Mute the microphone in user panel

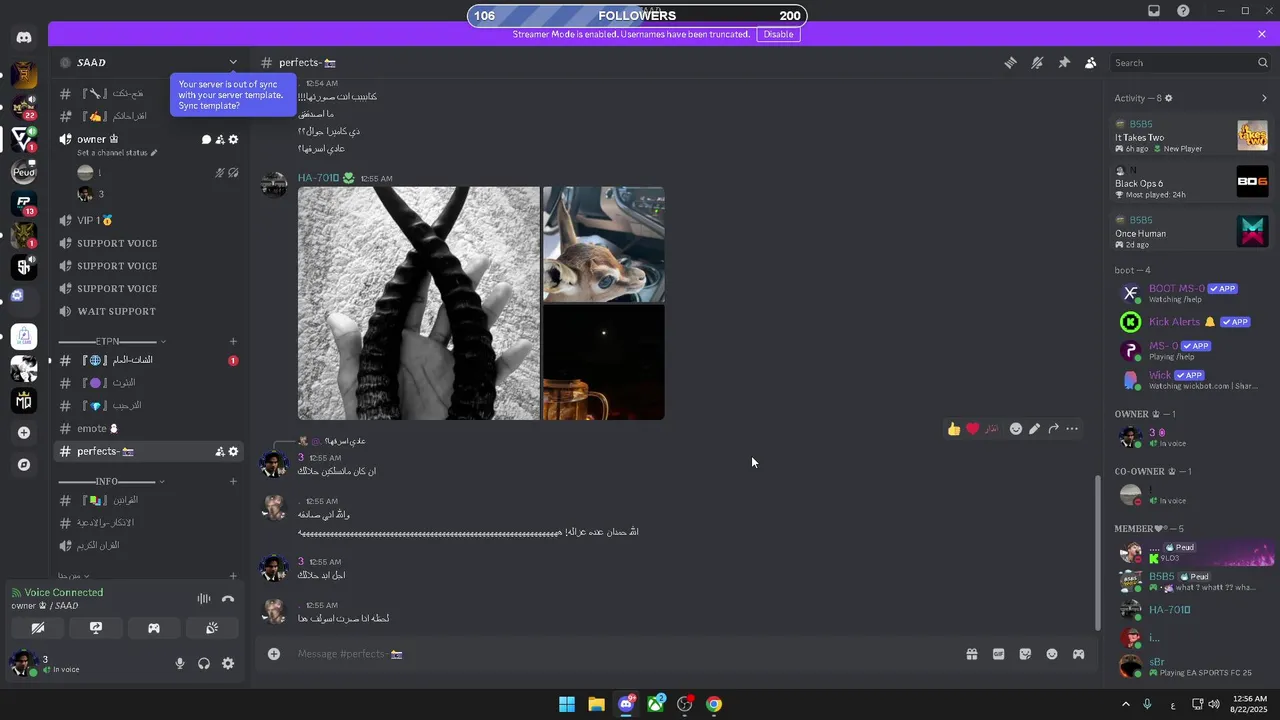[x=180, y=663]
